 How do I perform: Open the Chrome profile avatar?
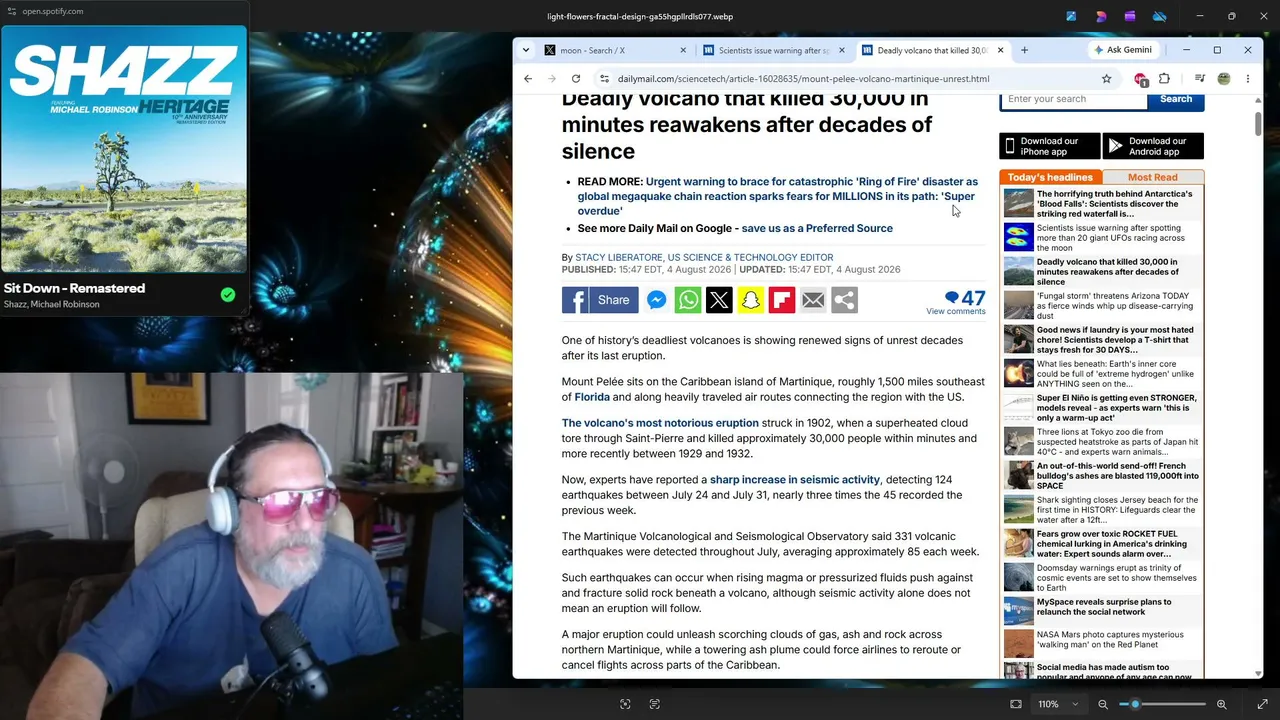(x=1224, y=79)
